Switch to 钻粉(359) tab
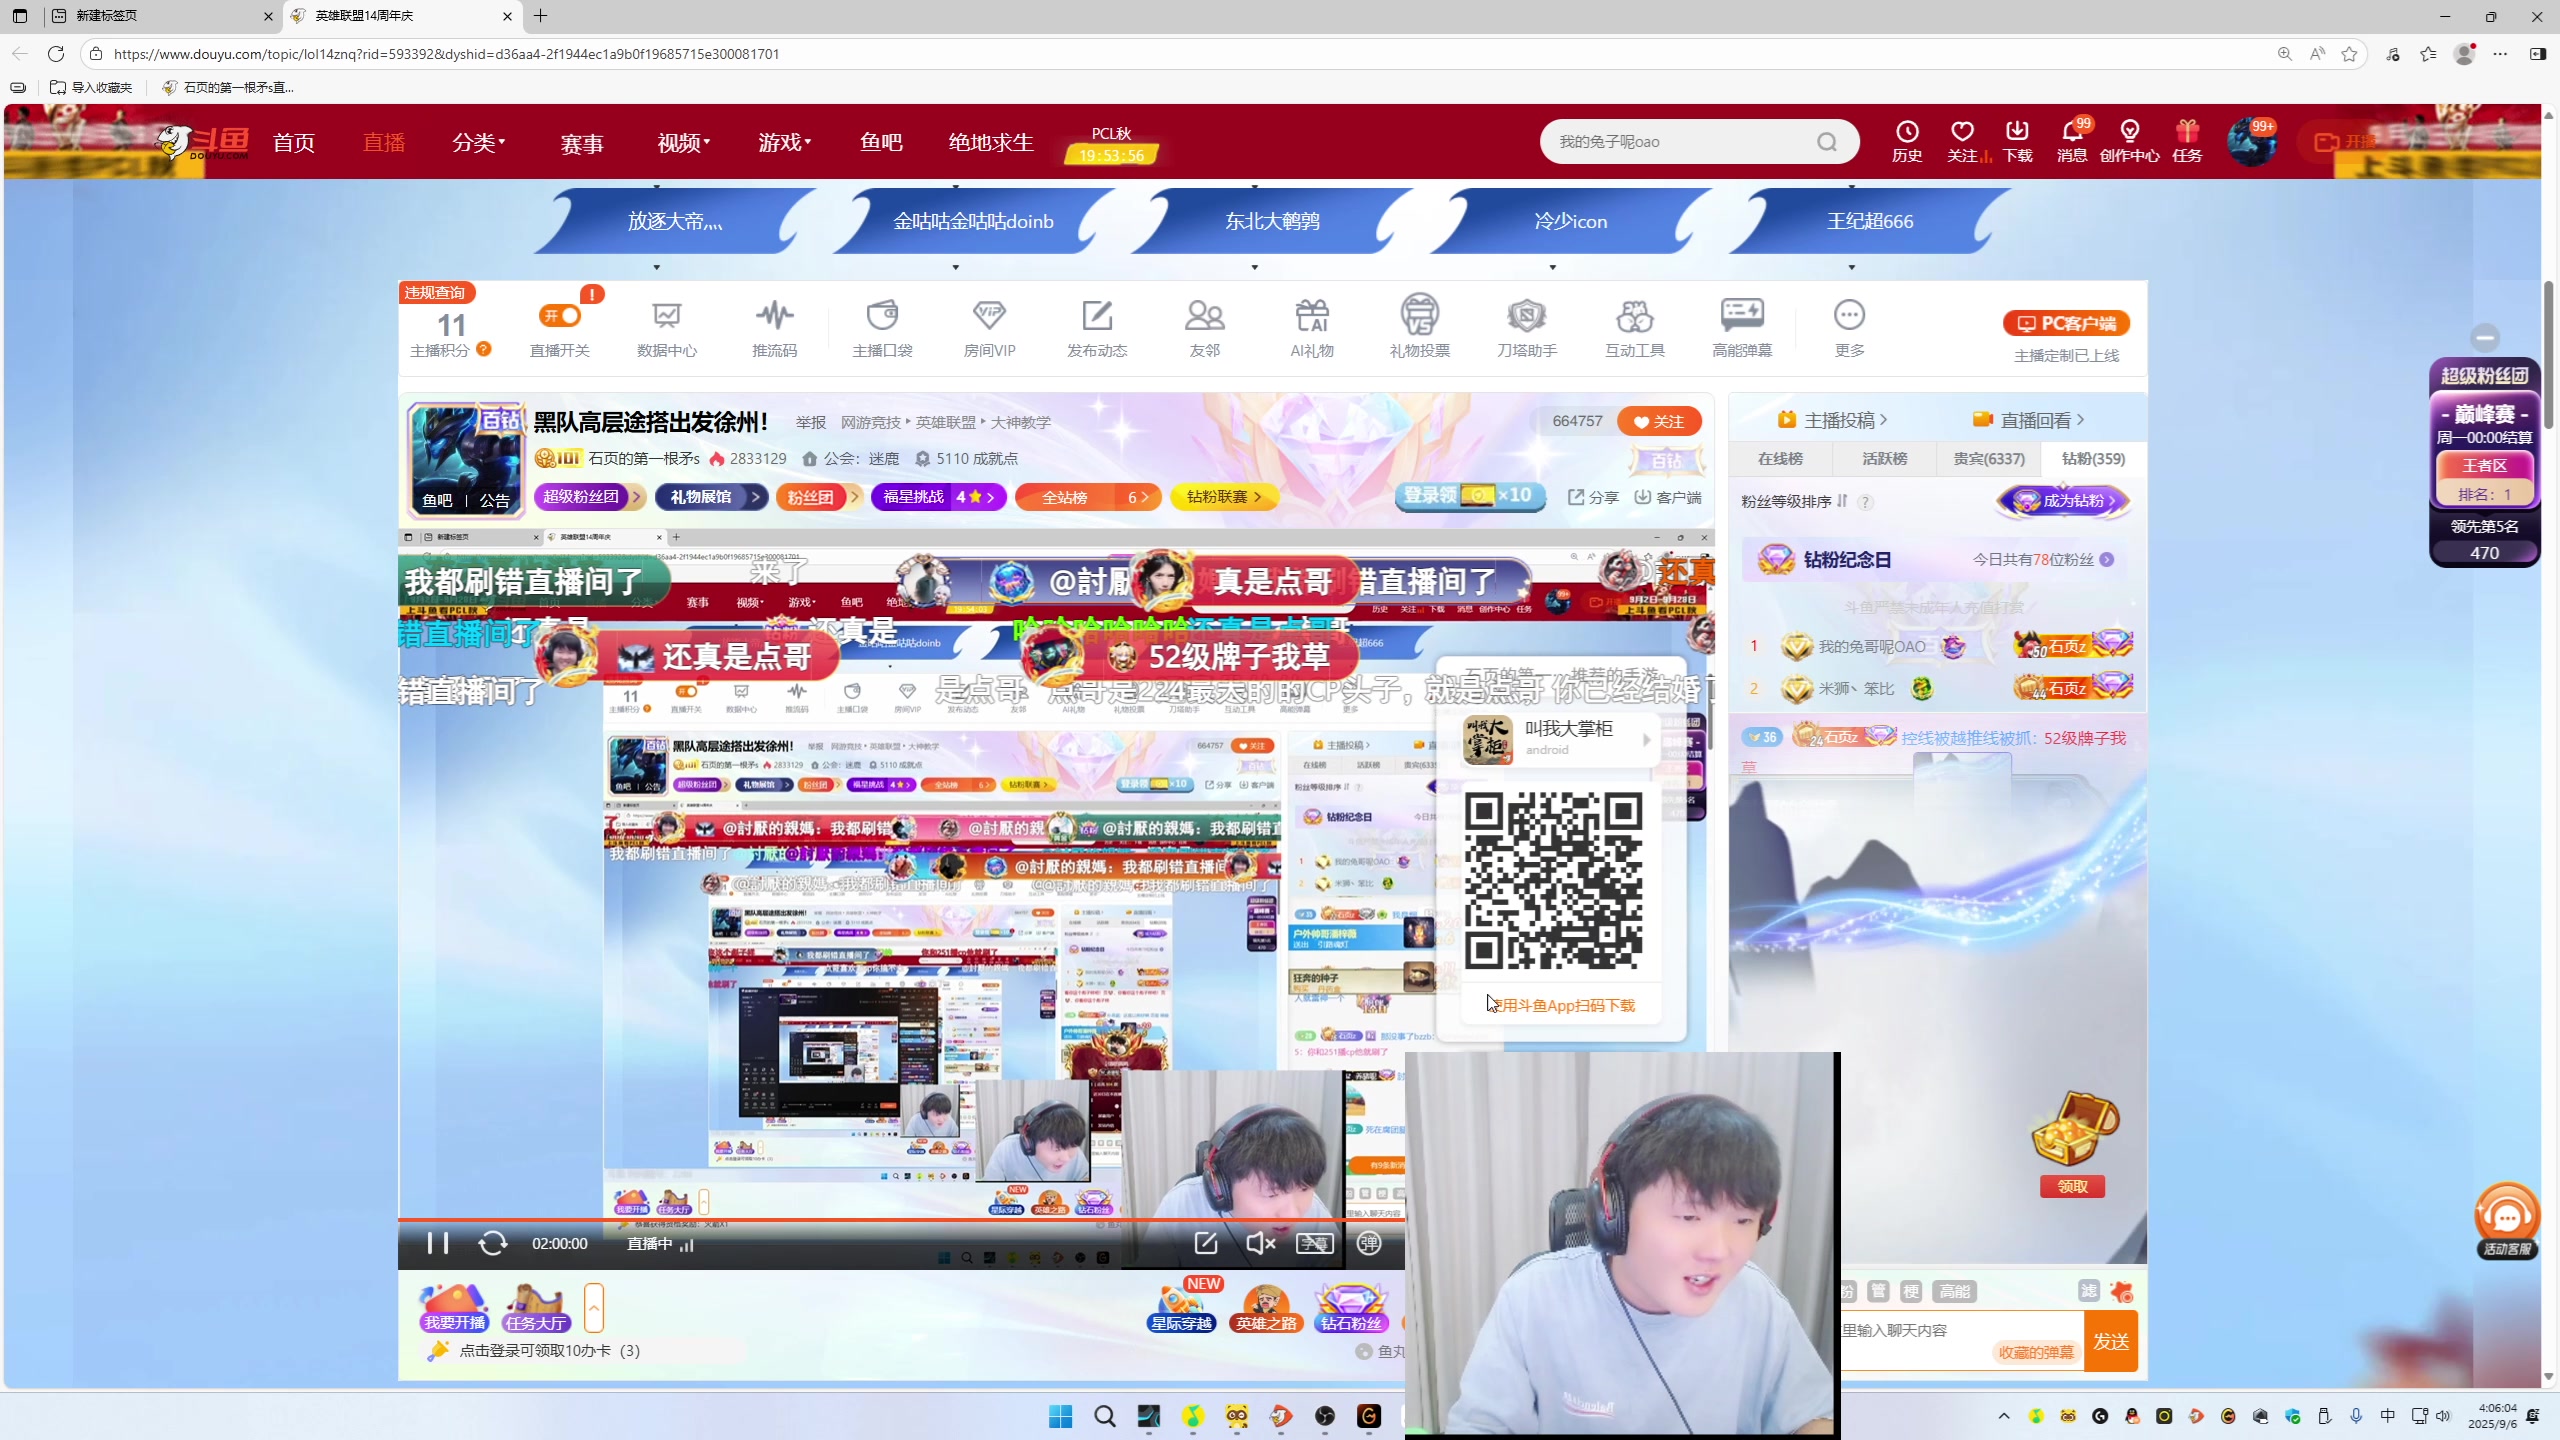This screenshot has height=1440, width=2560. (2093, 458)
